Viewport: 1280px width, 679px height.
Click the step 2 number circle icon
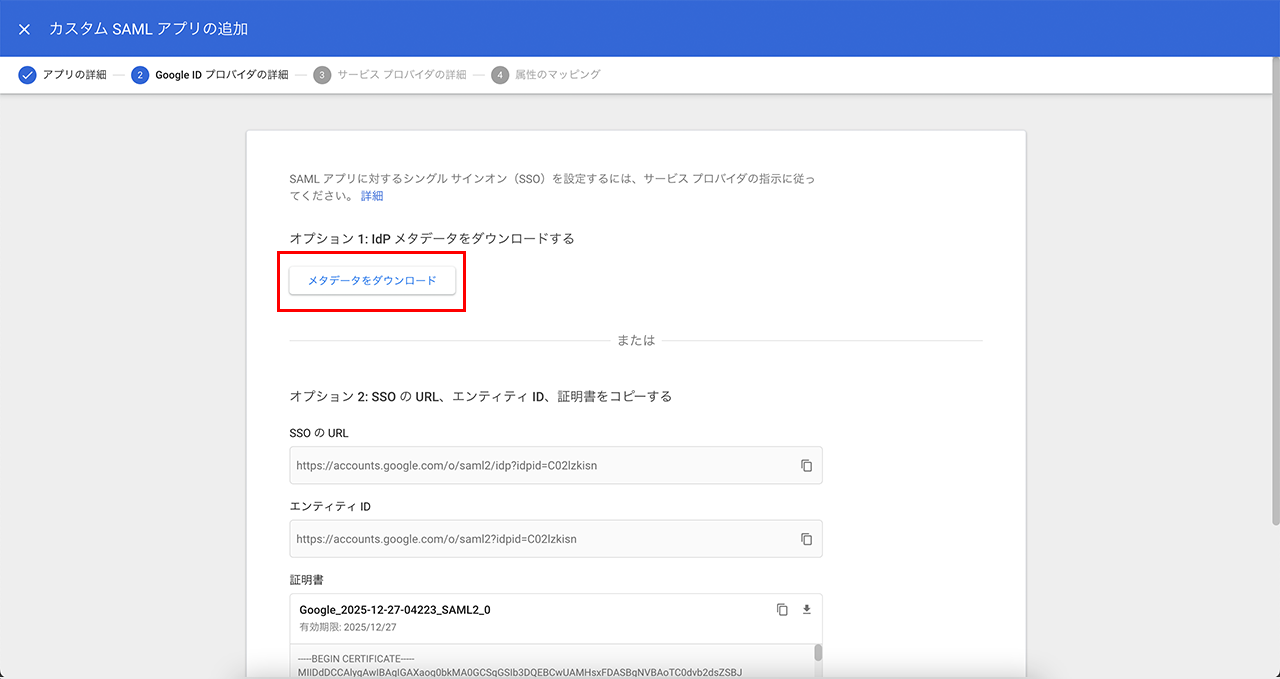point(140,75)
